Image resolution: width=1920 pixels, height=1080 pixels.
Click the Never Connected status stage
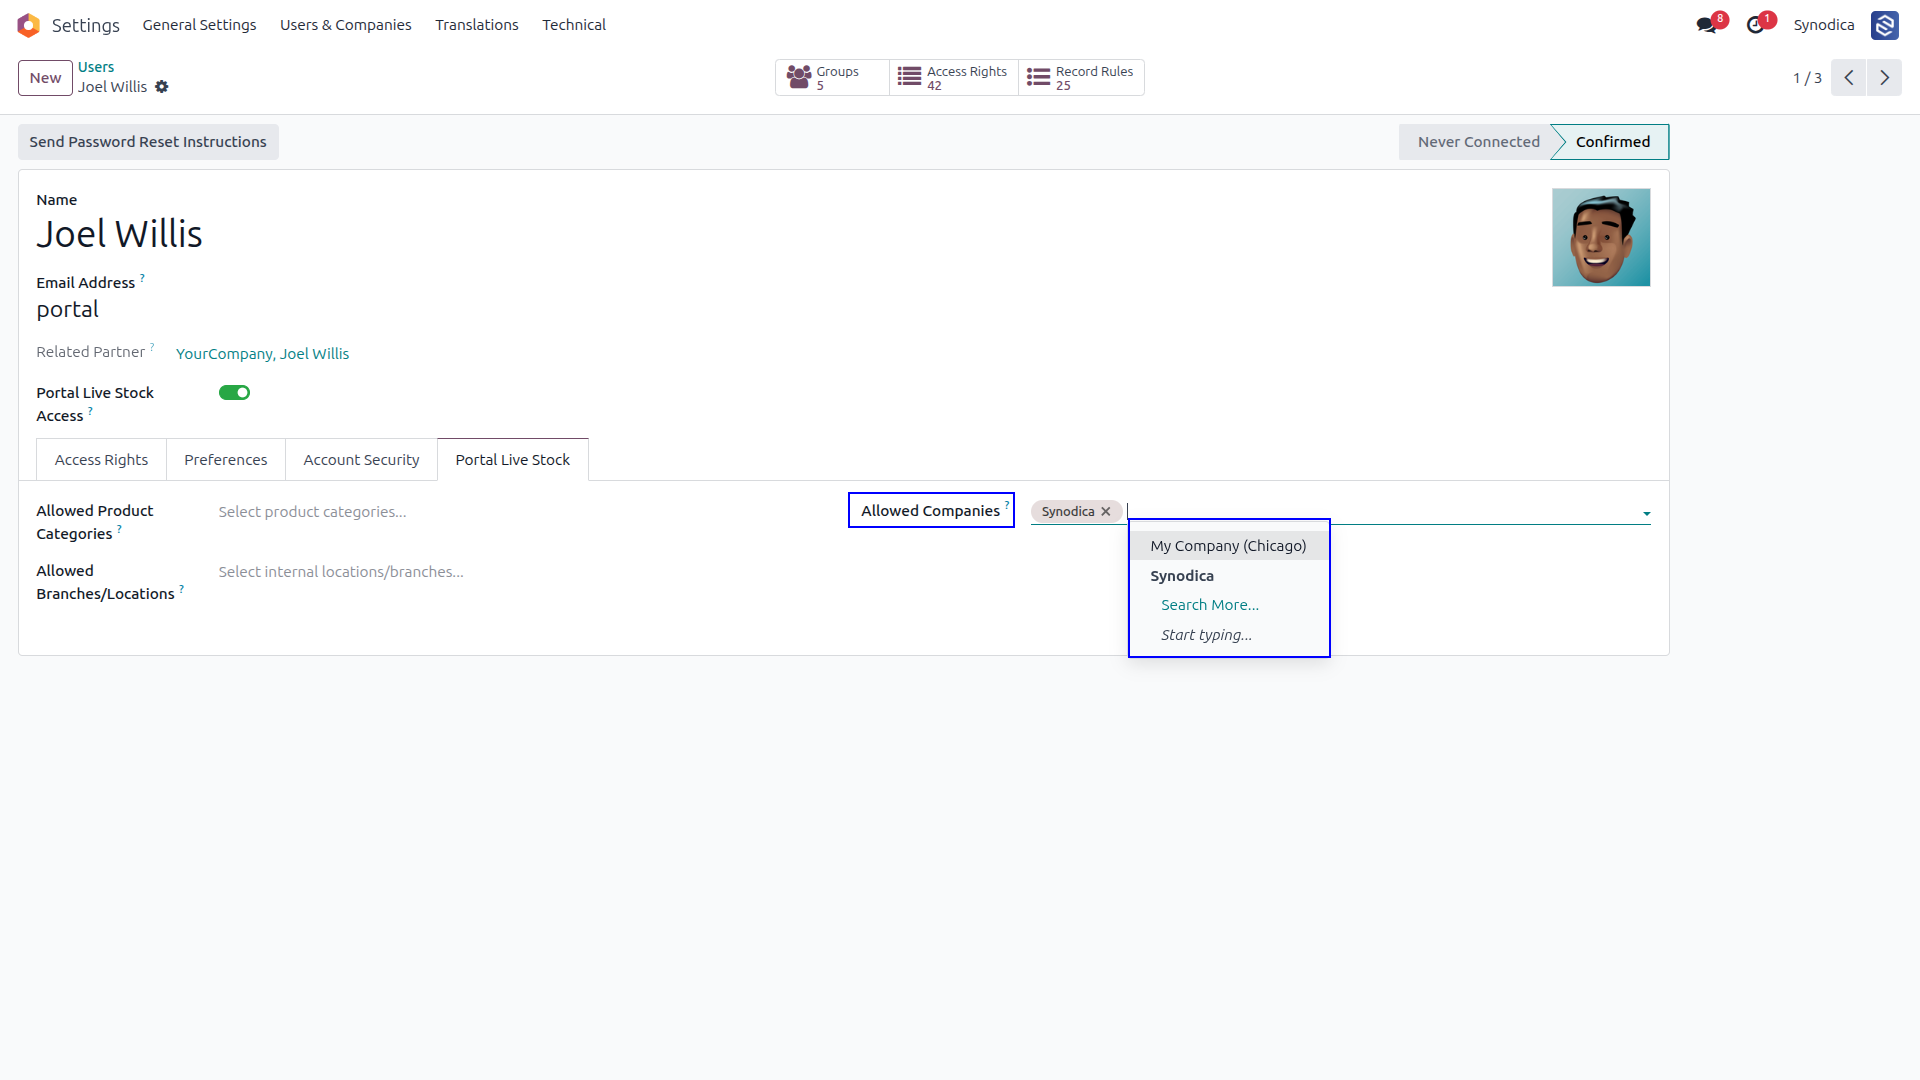tap(1477, 142)
